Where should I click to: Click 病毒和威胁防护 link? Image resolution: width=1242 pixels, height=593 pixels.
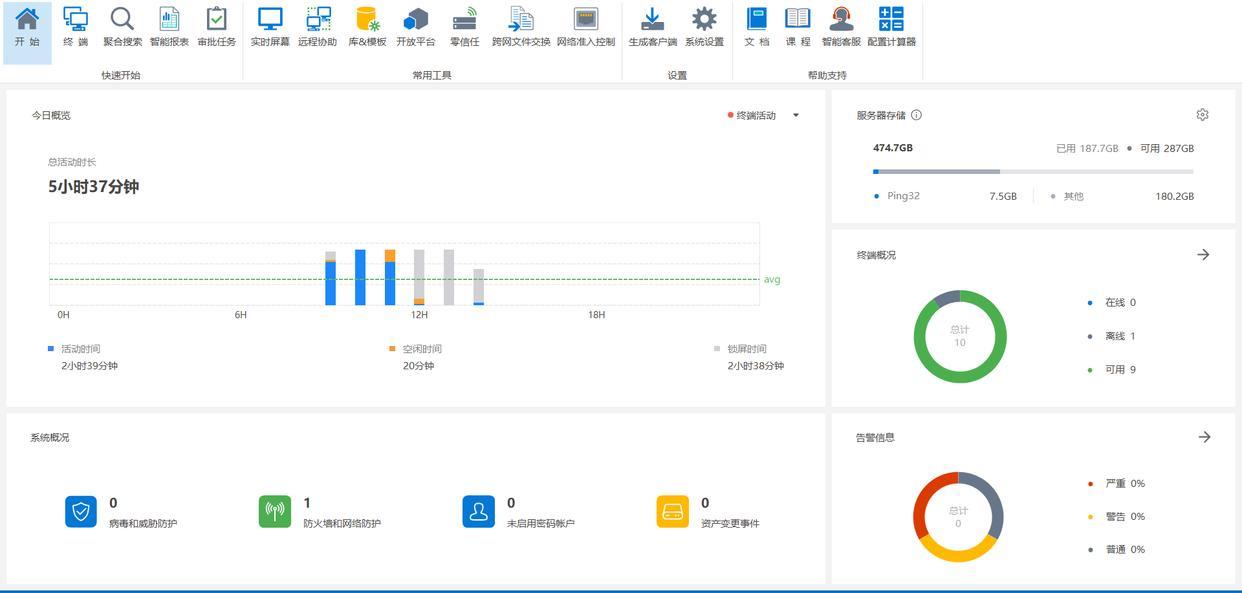[x=143, y=523]
